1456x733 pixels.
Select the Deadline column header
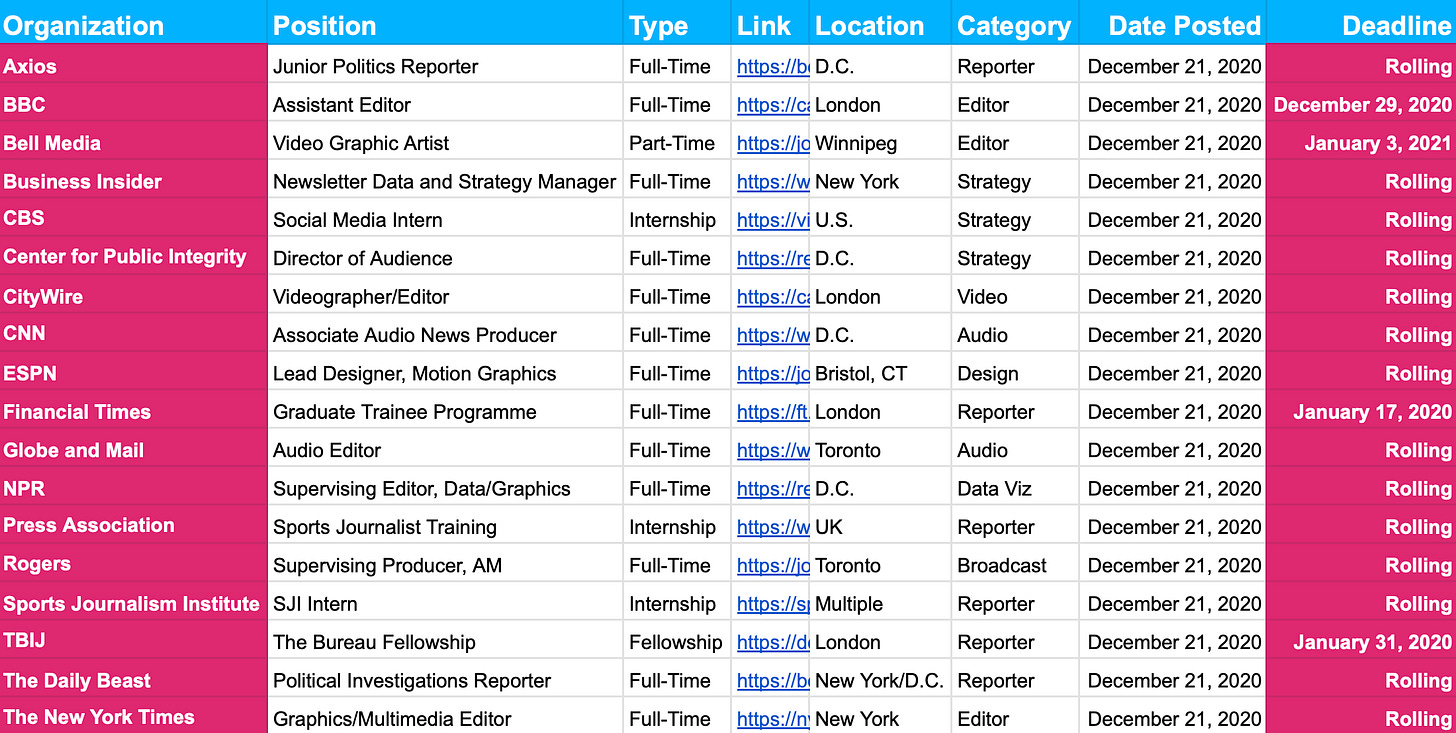(x=1361, y=22)
